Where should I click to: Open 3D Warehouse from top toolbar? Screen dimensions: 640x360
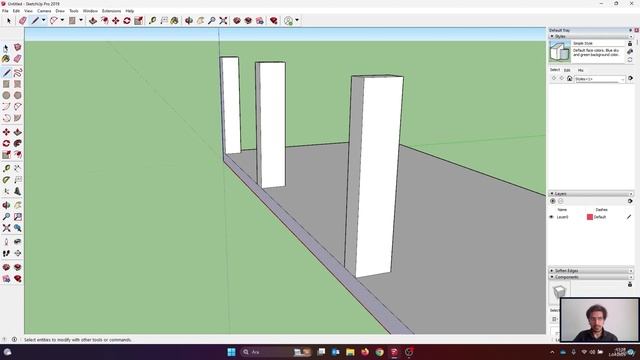(x=237, y=20)
